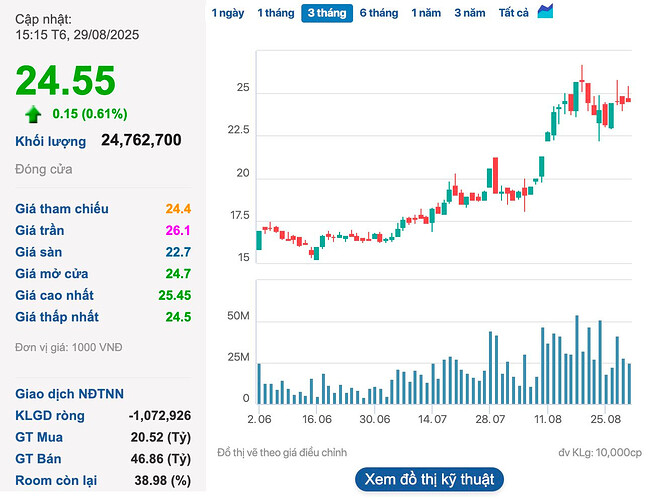
Task: Click the green up arrow price indicator
Action: point(34,113)
